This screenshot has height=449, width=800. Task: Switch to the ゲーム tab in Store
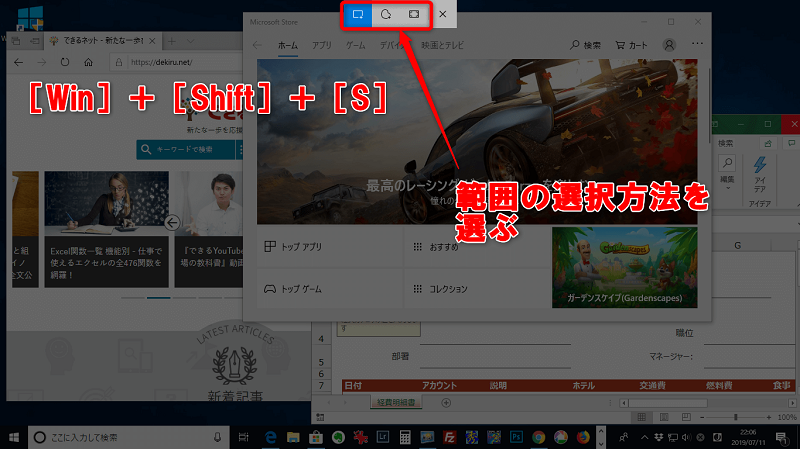[355, 45]
